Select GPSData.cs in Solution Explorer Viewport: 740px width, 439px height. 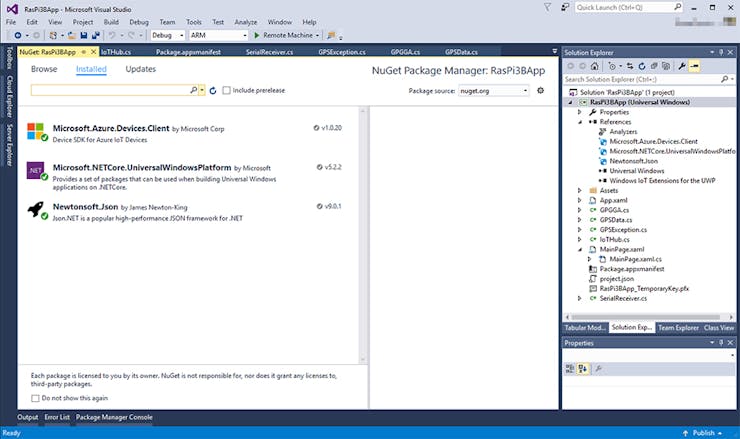pyautogui.click(x=615, y=220)
